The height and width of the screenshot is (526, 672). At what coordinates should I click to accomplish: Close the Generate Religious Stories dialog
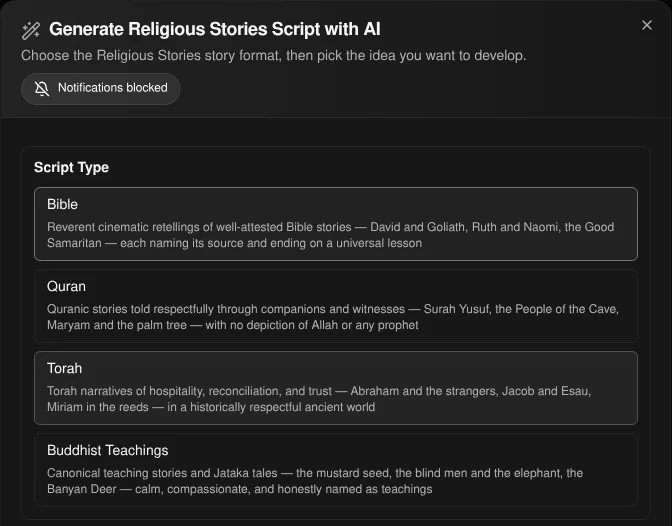coord(647,25)
